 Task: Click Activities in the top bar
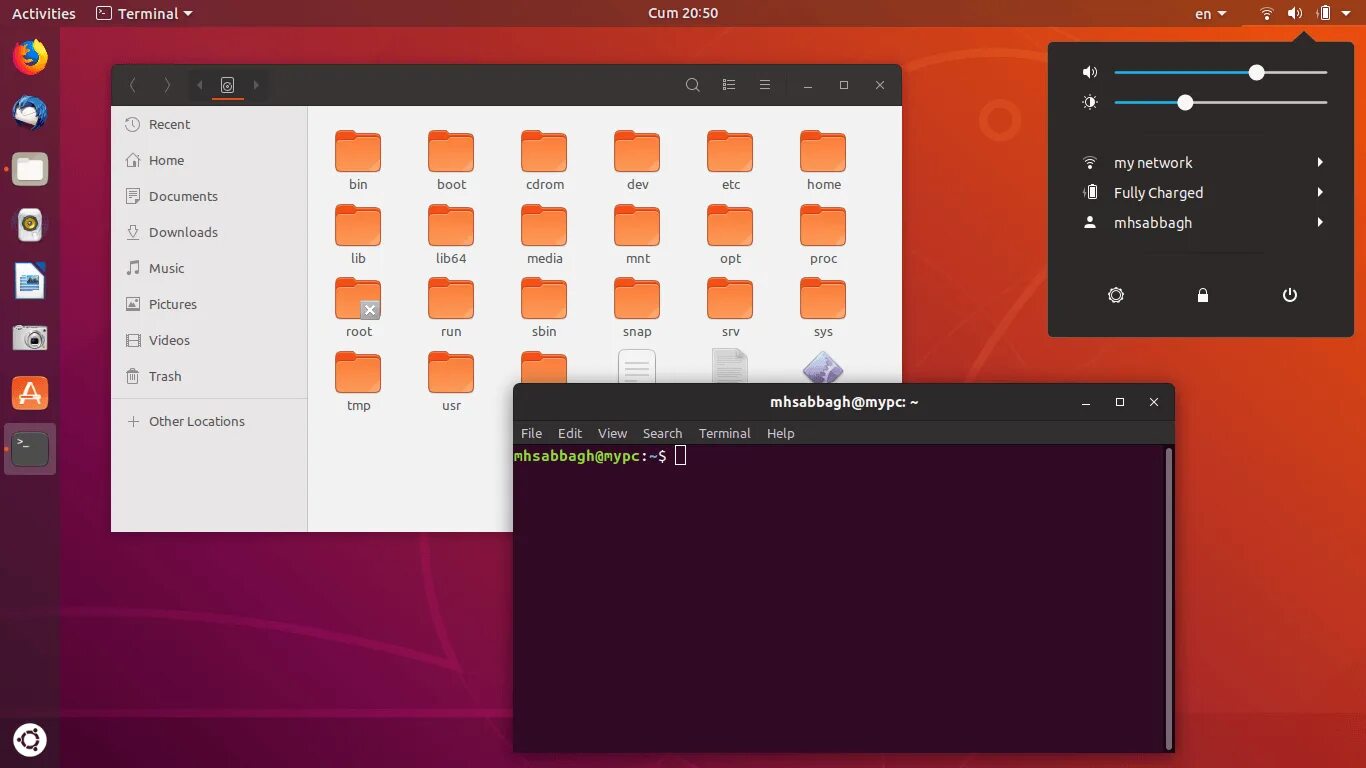point(42,13)
